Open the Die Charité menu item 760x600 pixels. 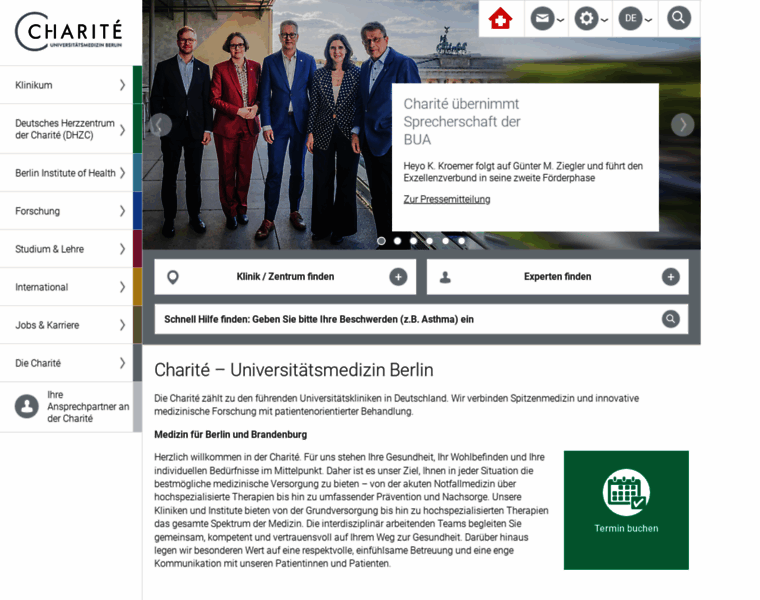pyautogui.click(x=66, y=363)
